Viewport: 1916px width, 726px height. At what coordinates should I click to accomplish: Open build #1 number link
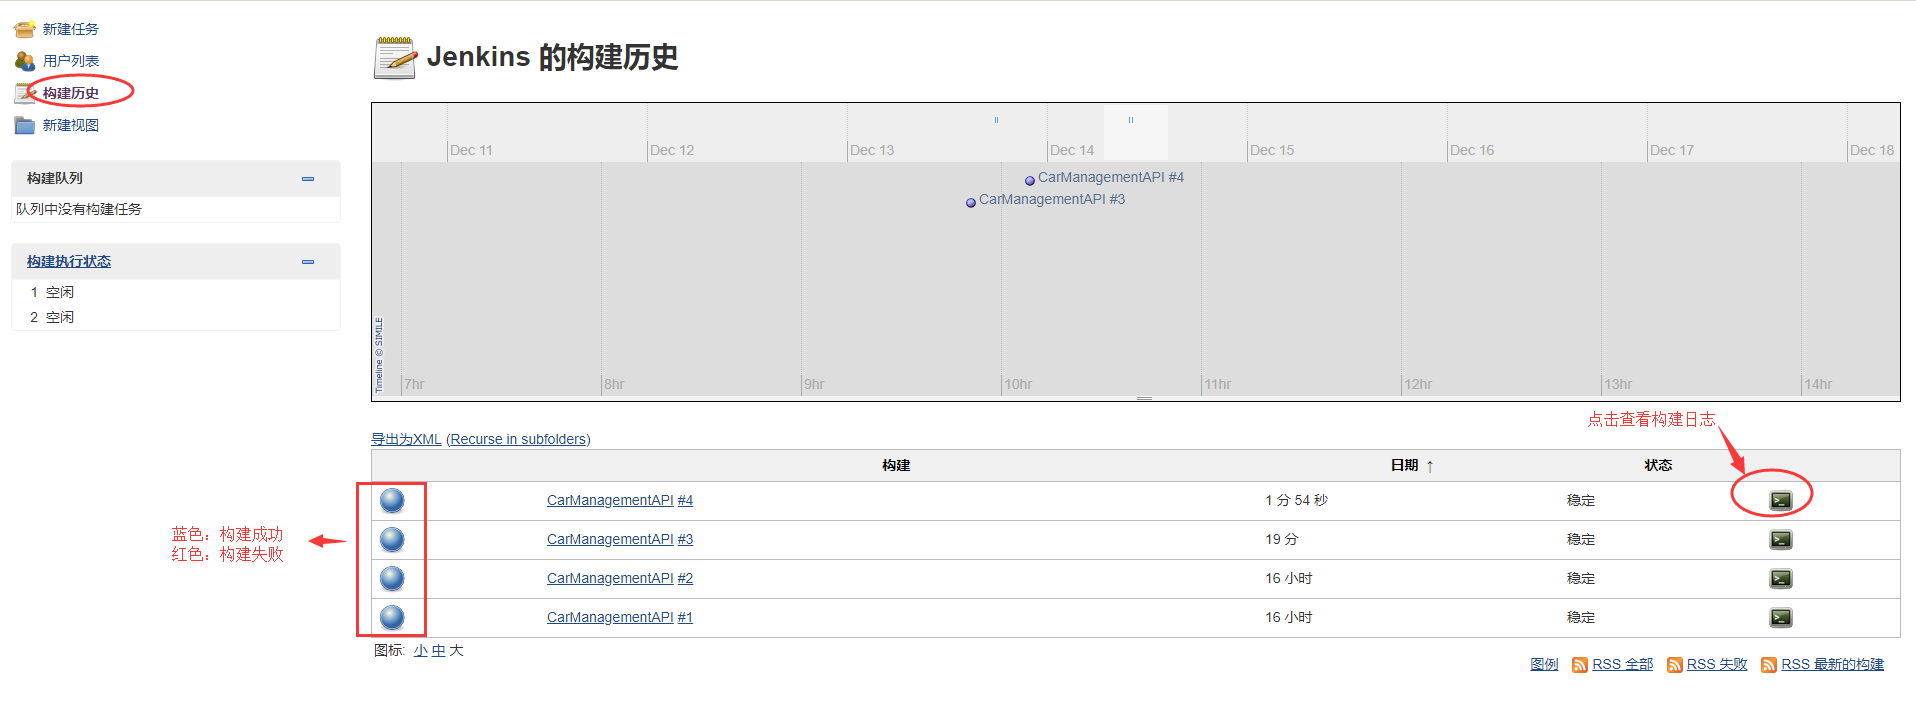pyautogui.click(x=685, y=617)
